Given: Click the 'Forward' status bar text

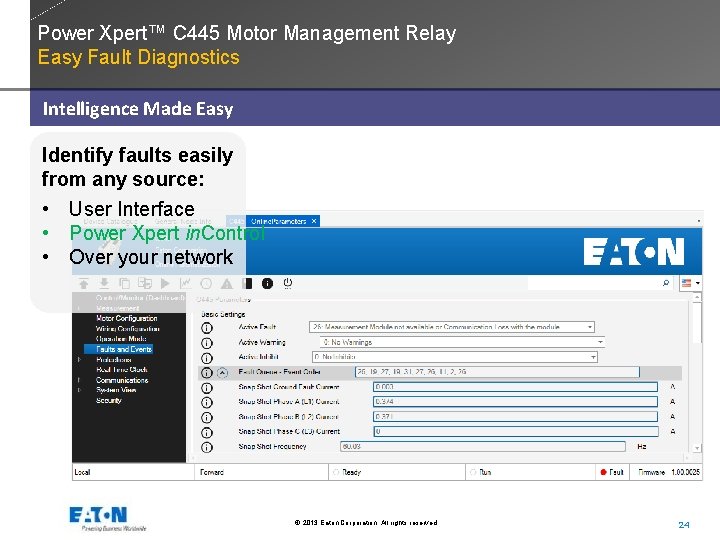Looking at the screenshot, I should (x=212, y=472).
